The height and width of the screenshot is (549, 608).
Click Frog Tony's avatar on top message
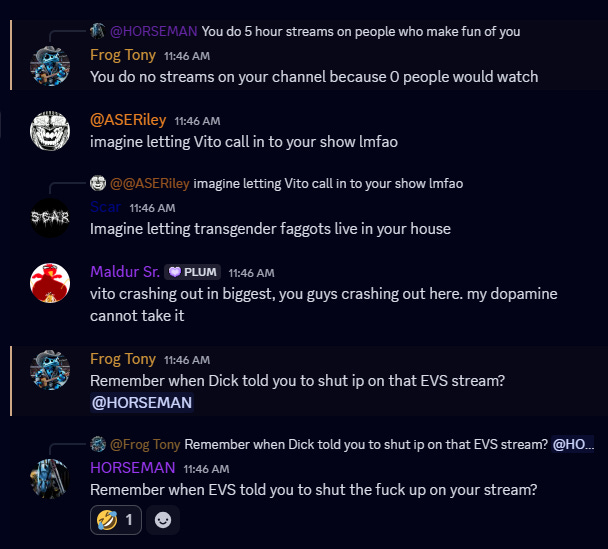click(x=50, y=66)
